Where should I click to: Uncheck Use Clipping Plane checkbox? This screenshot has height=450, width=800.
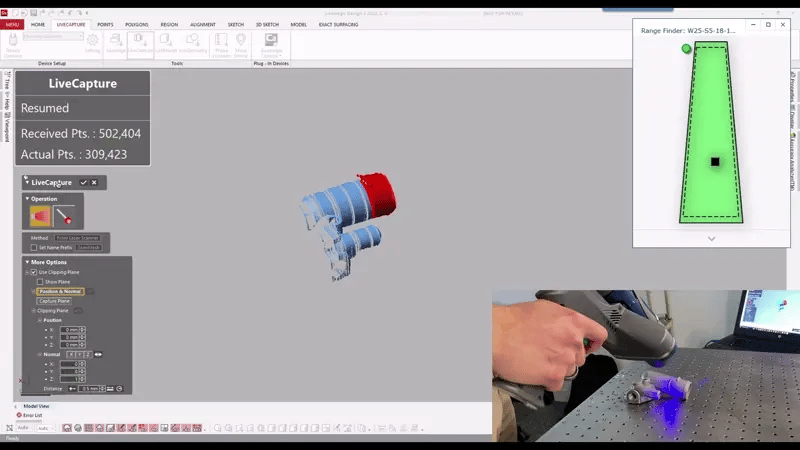pos(34,272)
